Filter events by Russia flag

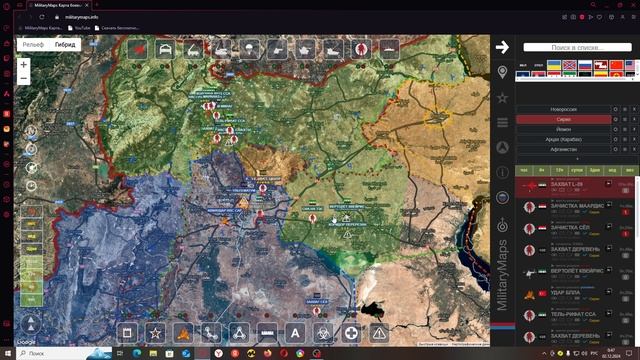tap(585, 65)
